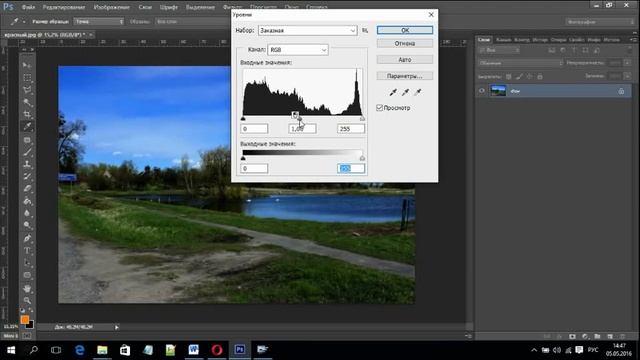Click the input black point slider
Screen dimensions: 640x360
[243, 118]
